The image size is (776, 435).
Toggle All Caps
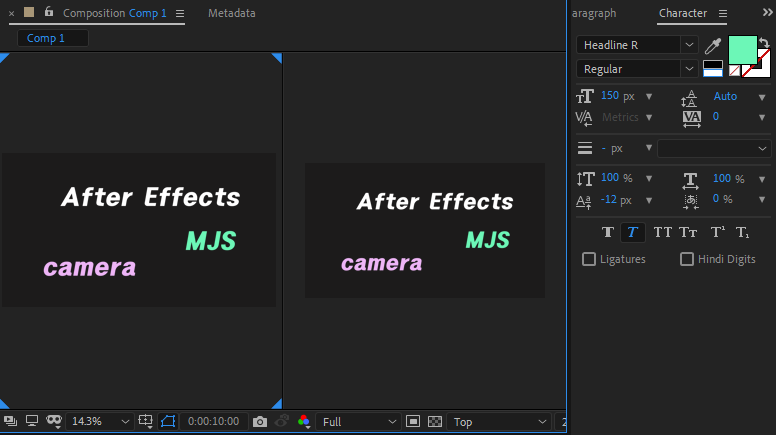(x=663, y=232)
